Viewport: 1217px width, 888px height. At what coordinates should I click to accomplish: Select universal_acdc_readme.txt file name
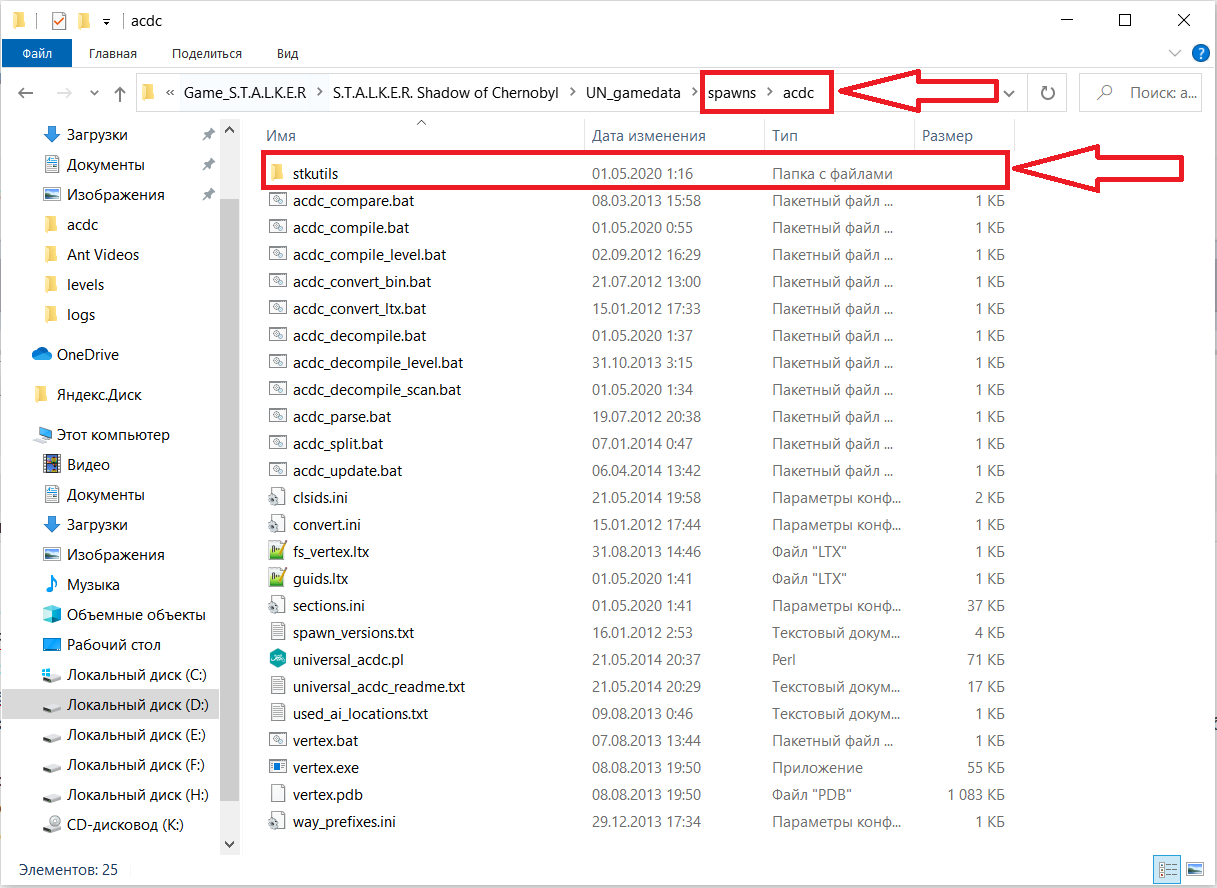(379, 687)
